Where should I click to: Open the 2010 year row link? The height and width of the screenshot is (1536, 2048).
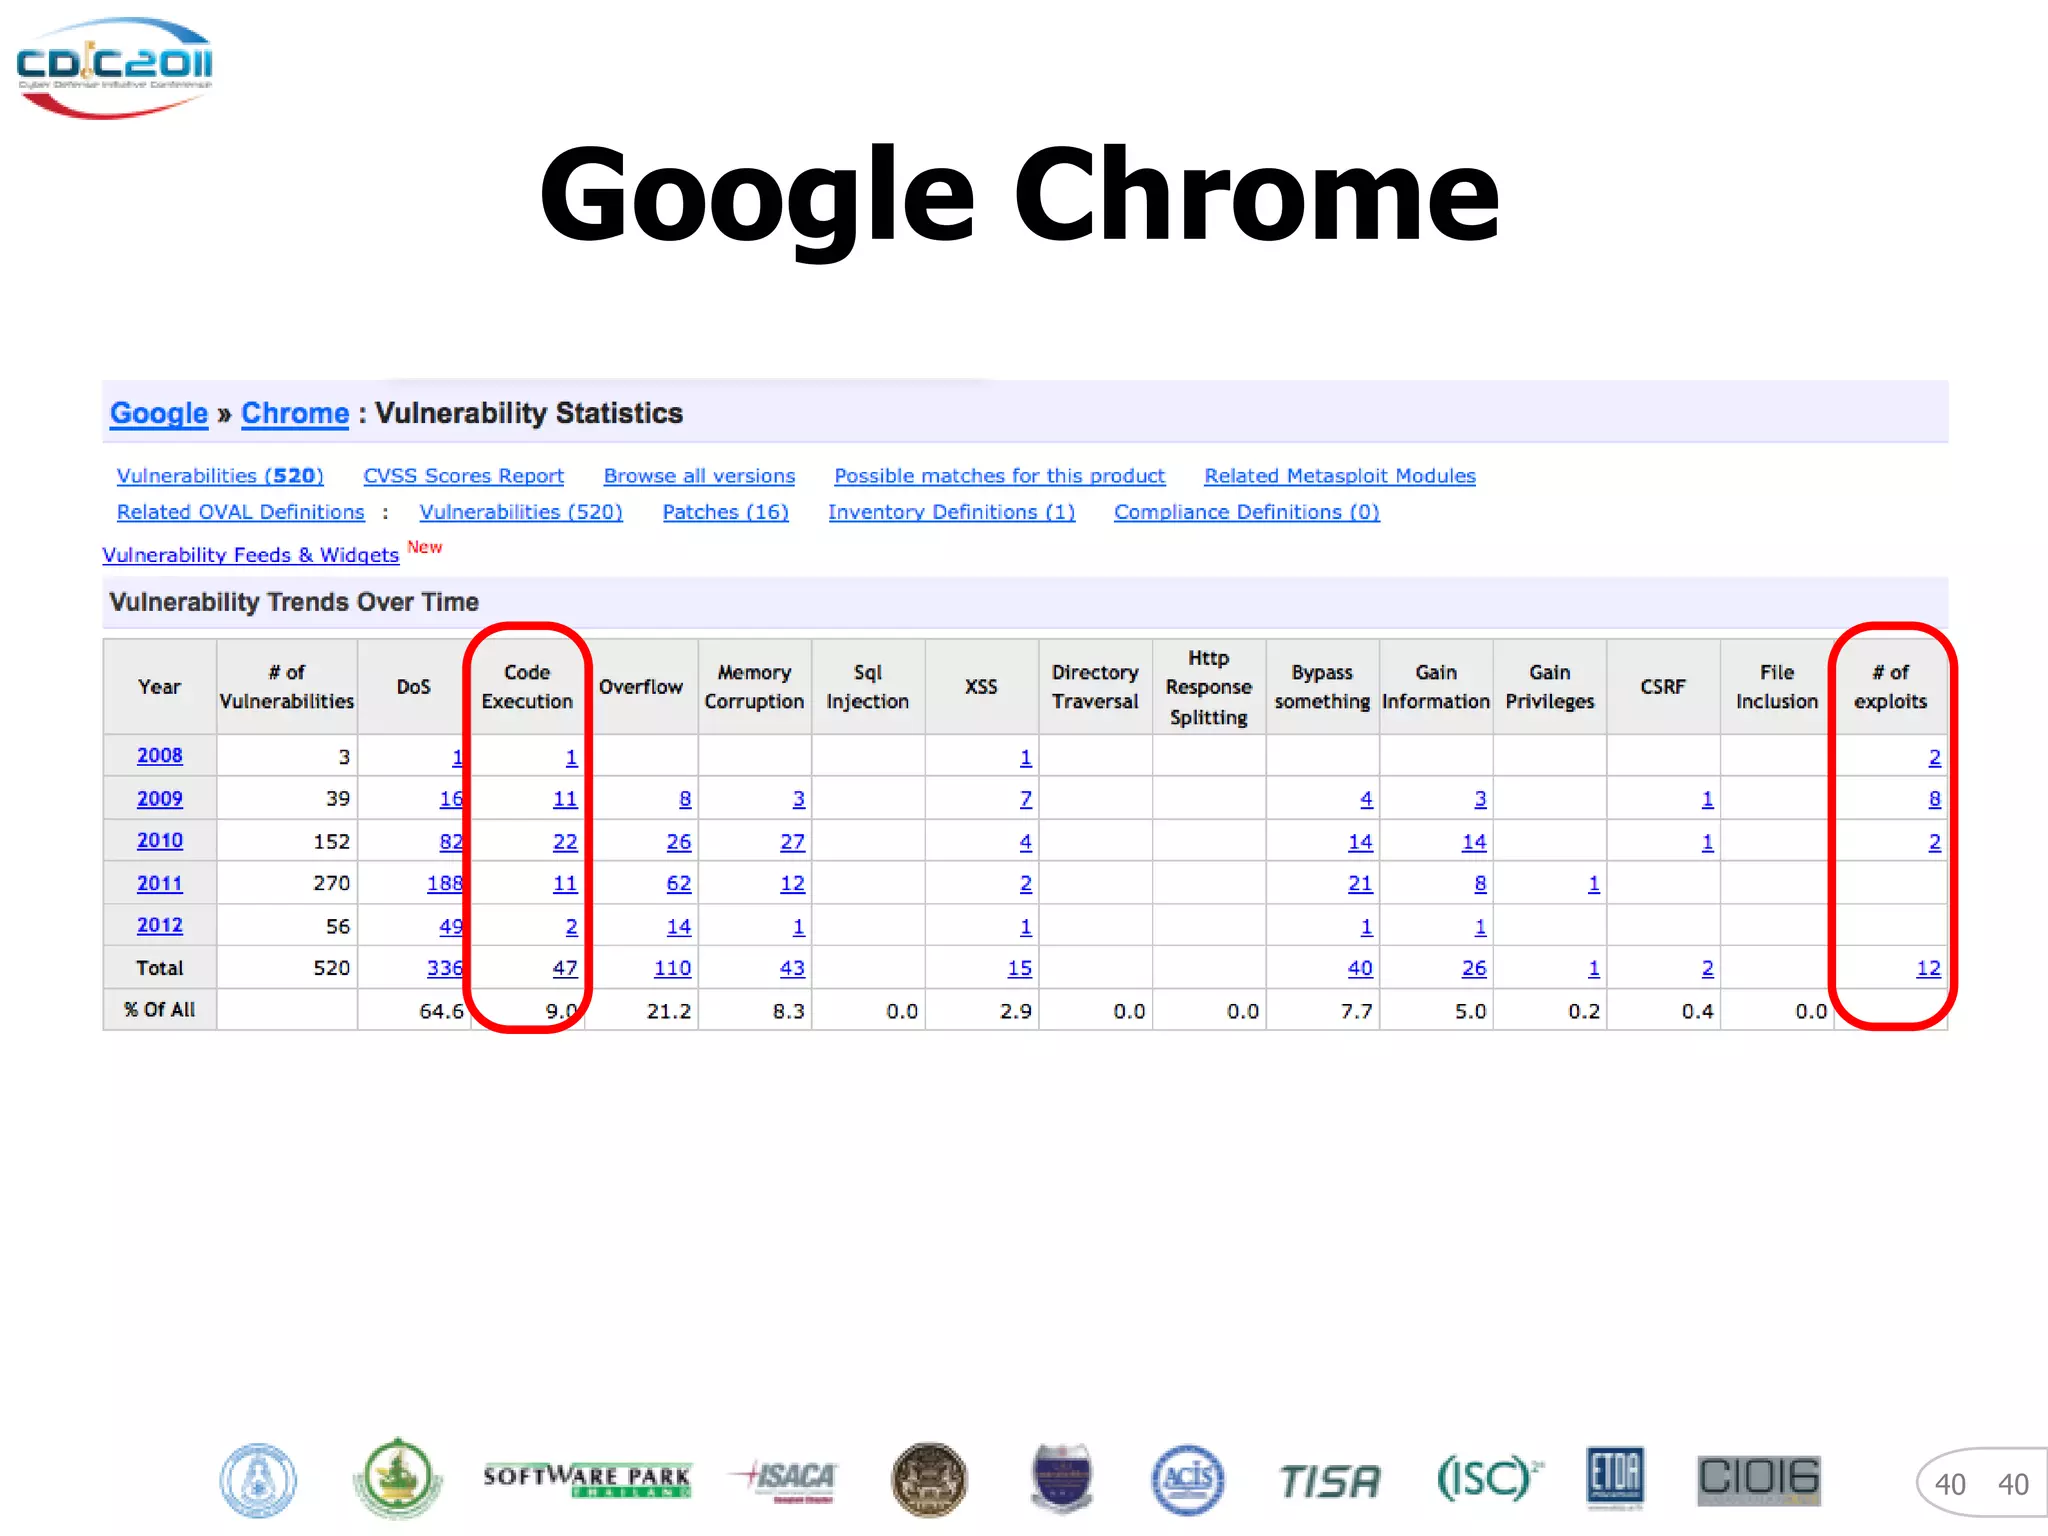pyautogui.click(x=160, y=841)
